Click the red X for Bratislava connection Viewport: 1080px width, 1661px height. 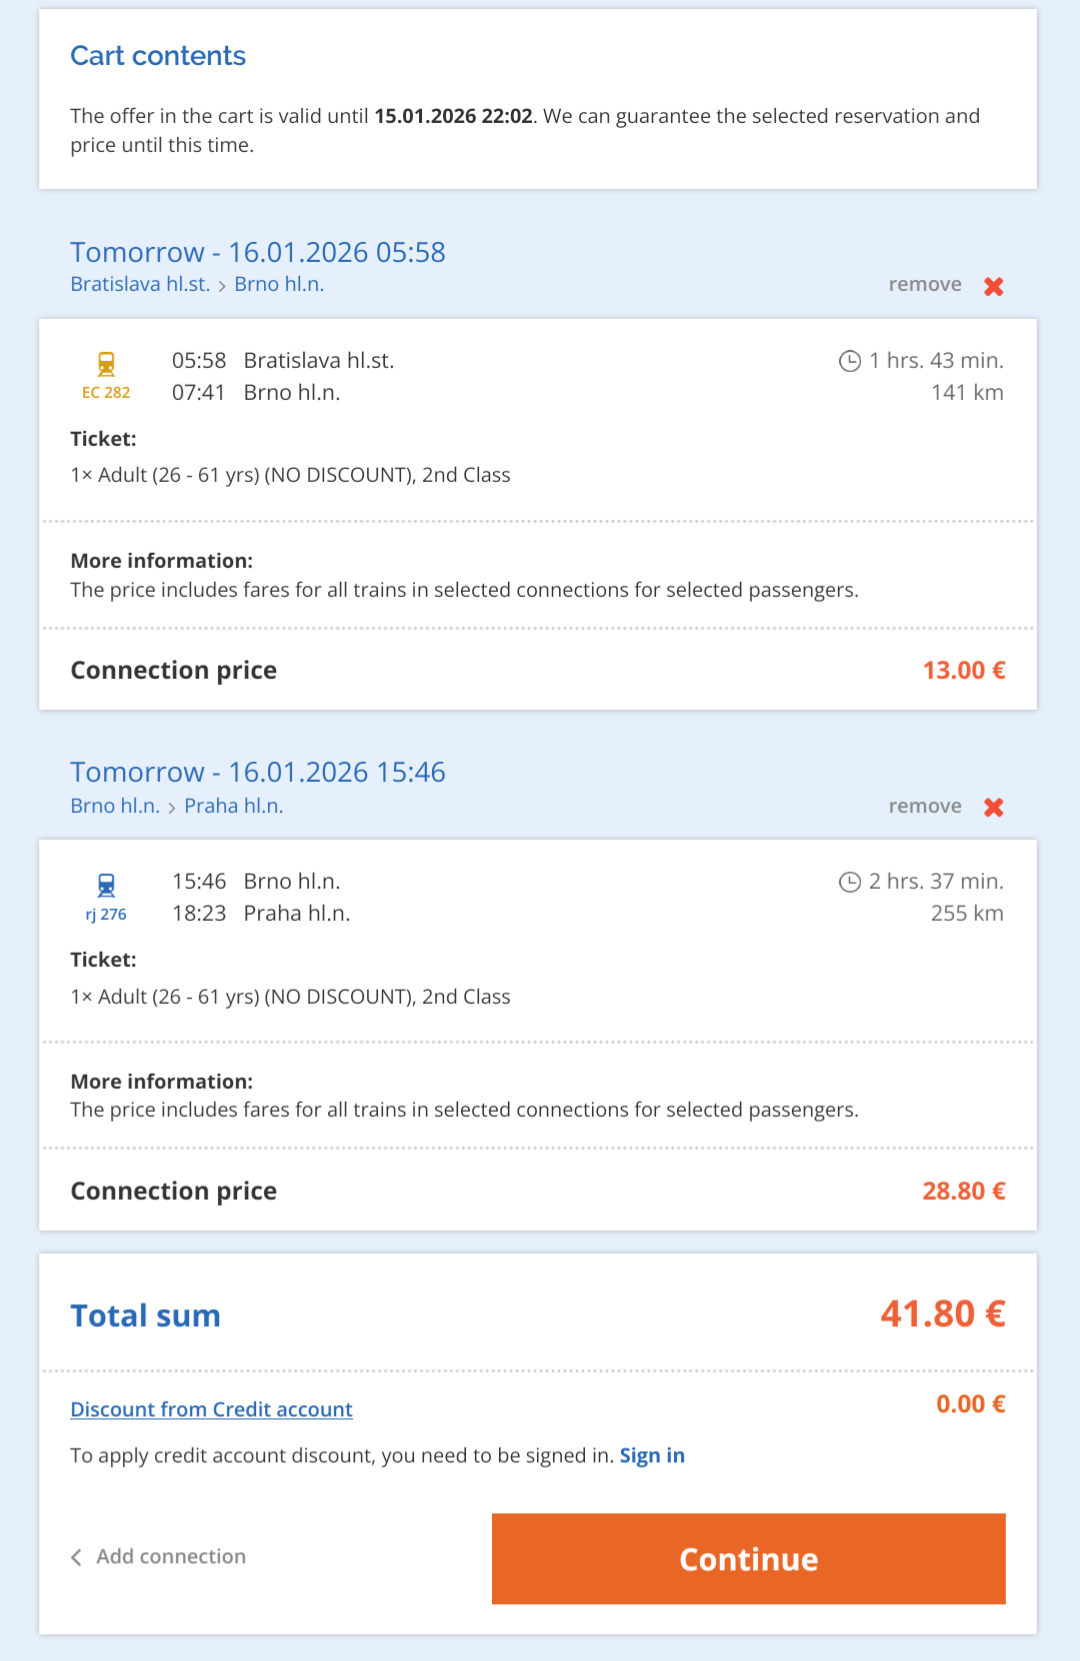point(993,286)
